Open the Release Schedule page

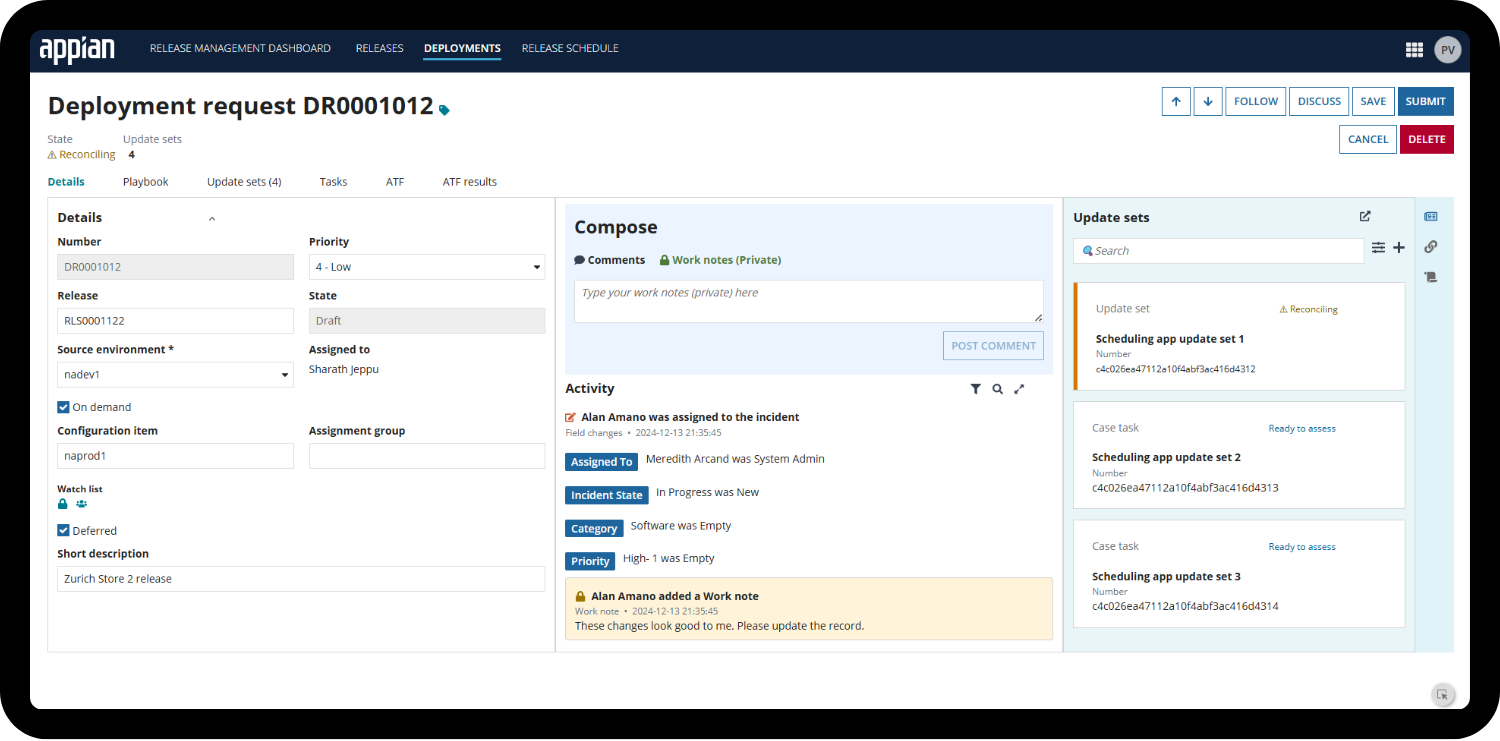570,48
